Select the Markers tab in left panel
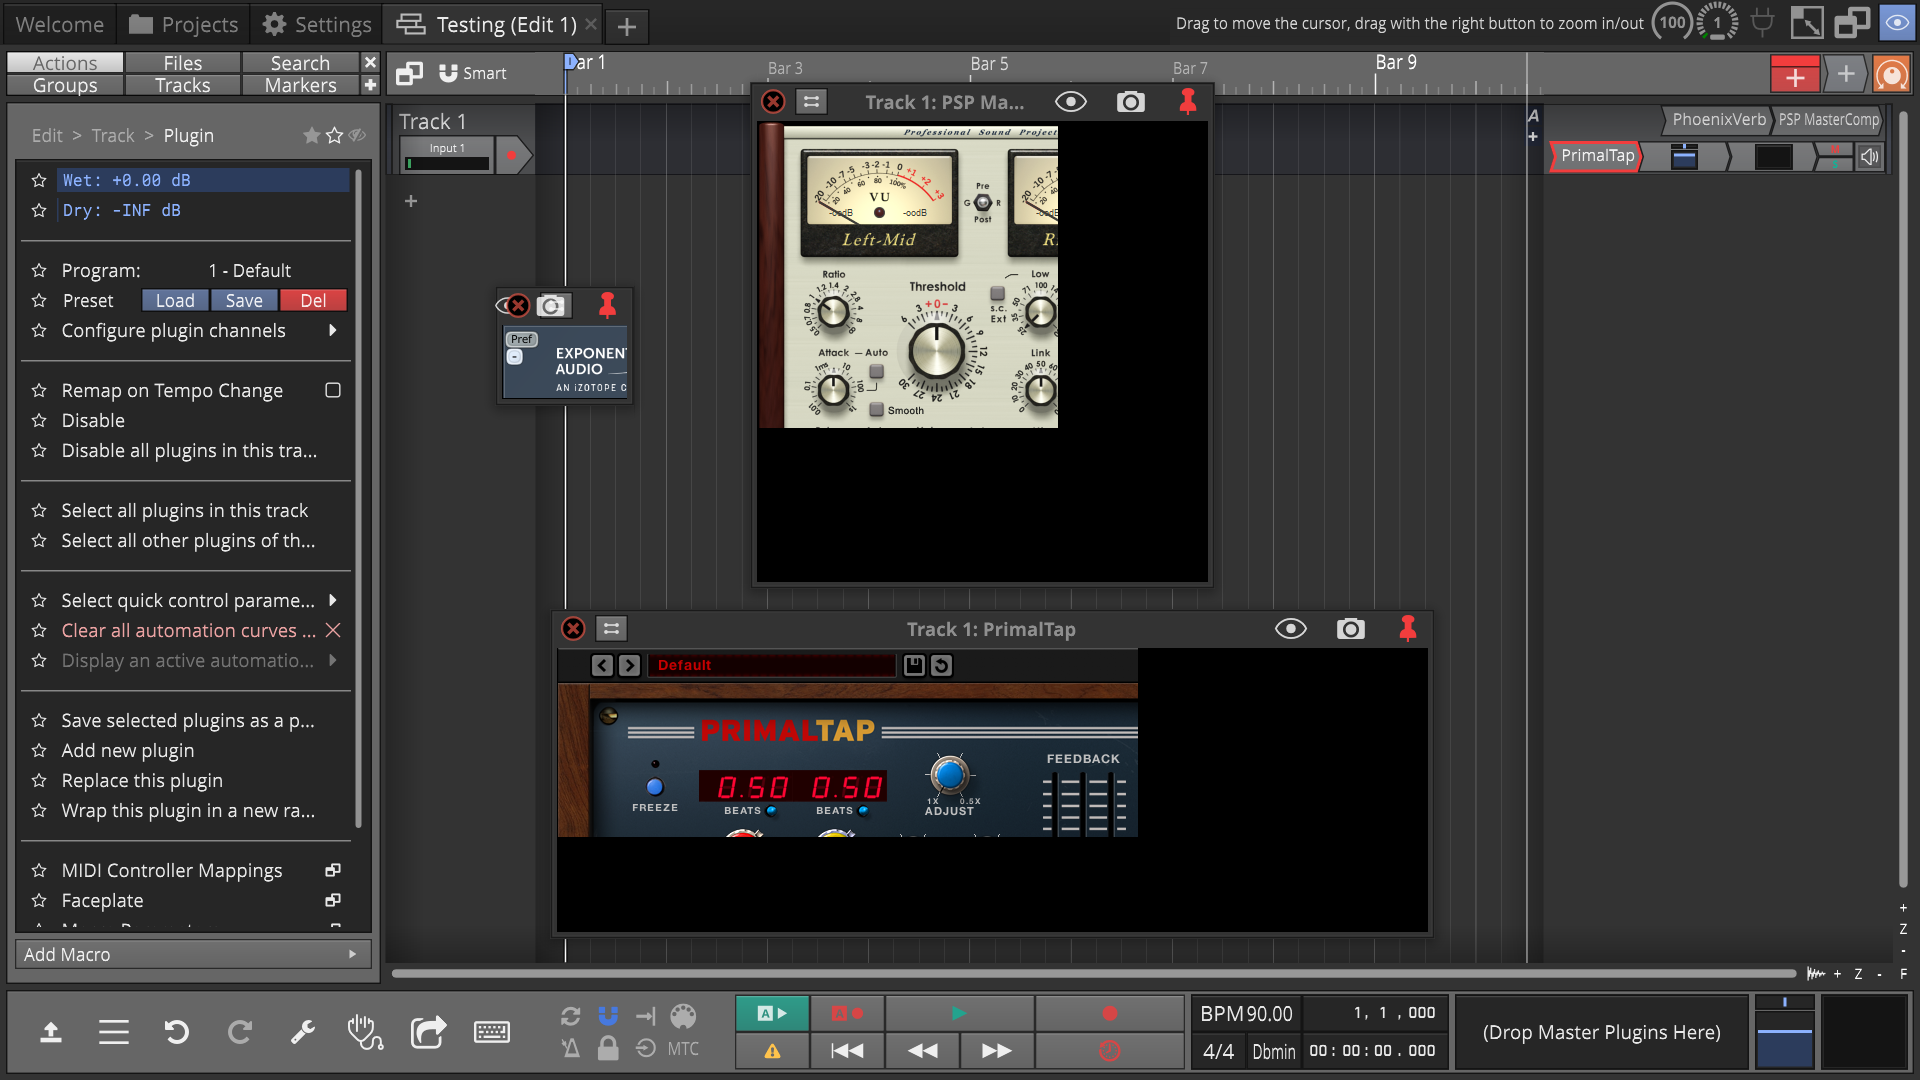This screenshot has width=1920, height=1080. pos(301,86)
